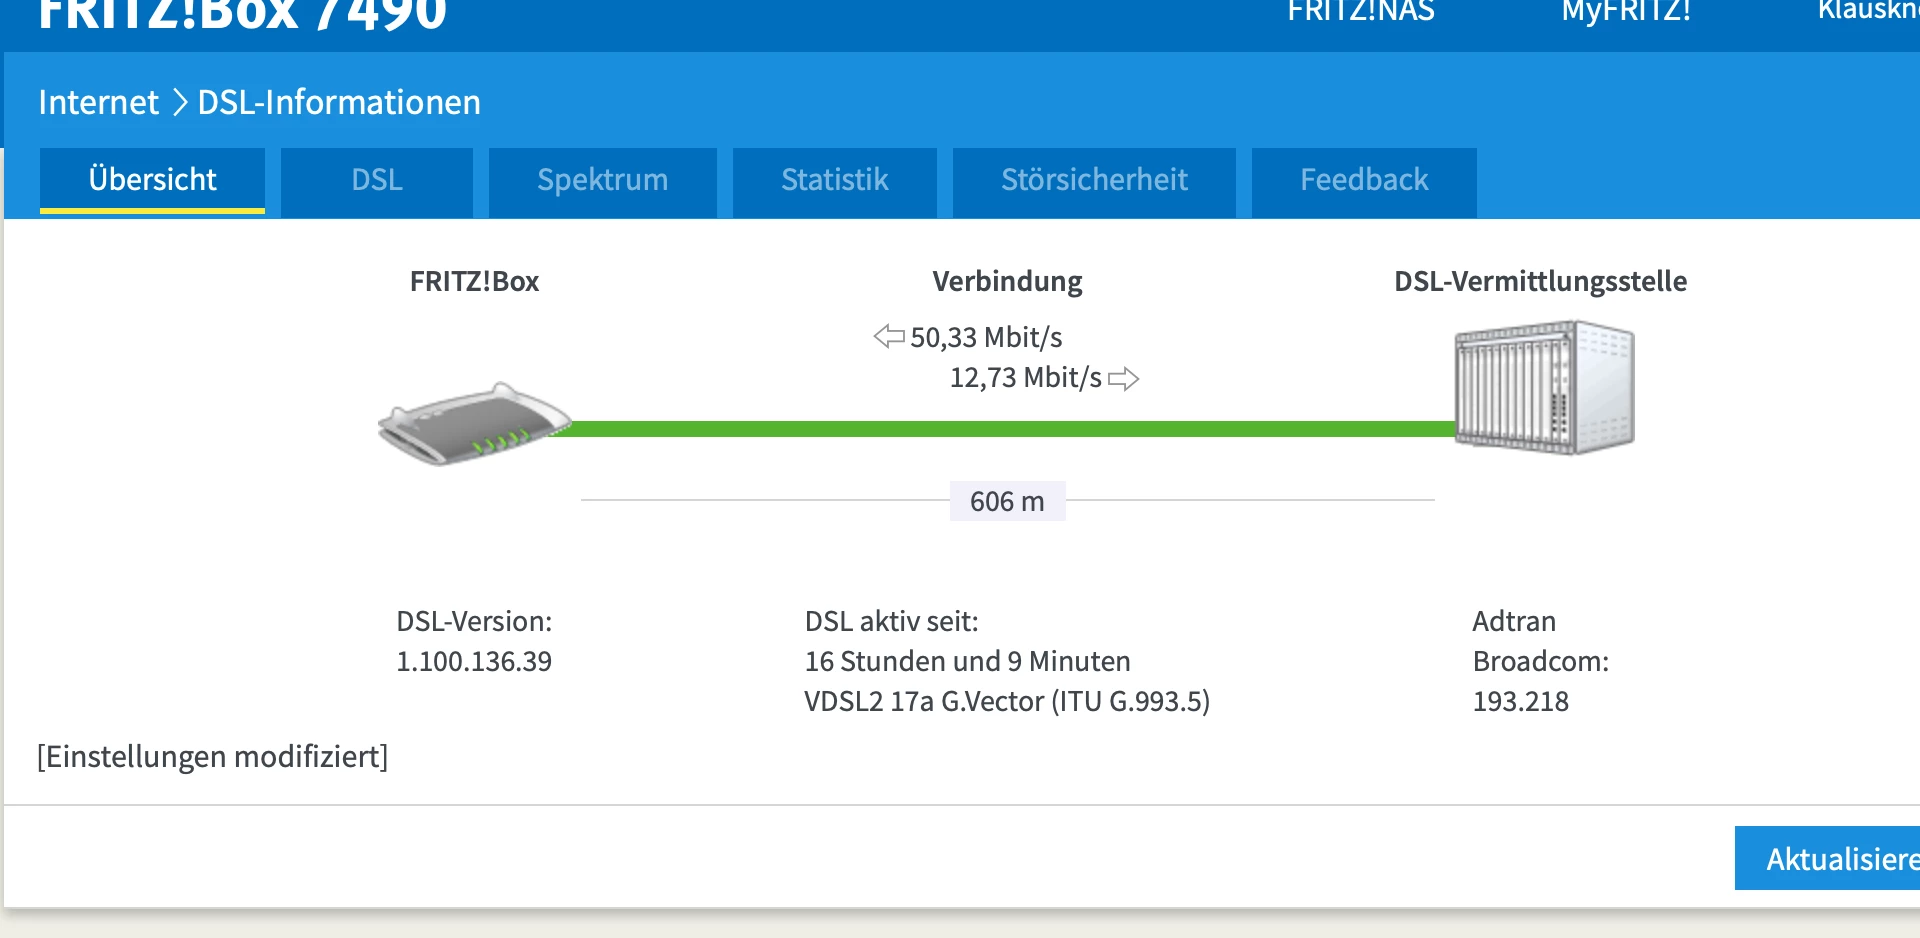Click the Einstellungen modifiziert note
Image resolution: width=1920 pixels, height=938 pixels.
[212, 757]
